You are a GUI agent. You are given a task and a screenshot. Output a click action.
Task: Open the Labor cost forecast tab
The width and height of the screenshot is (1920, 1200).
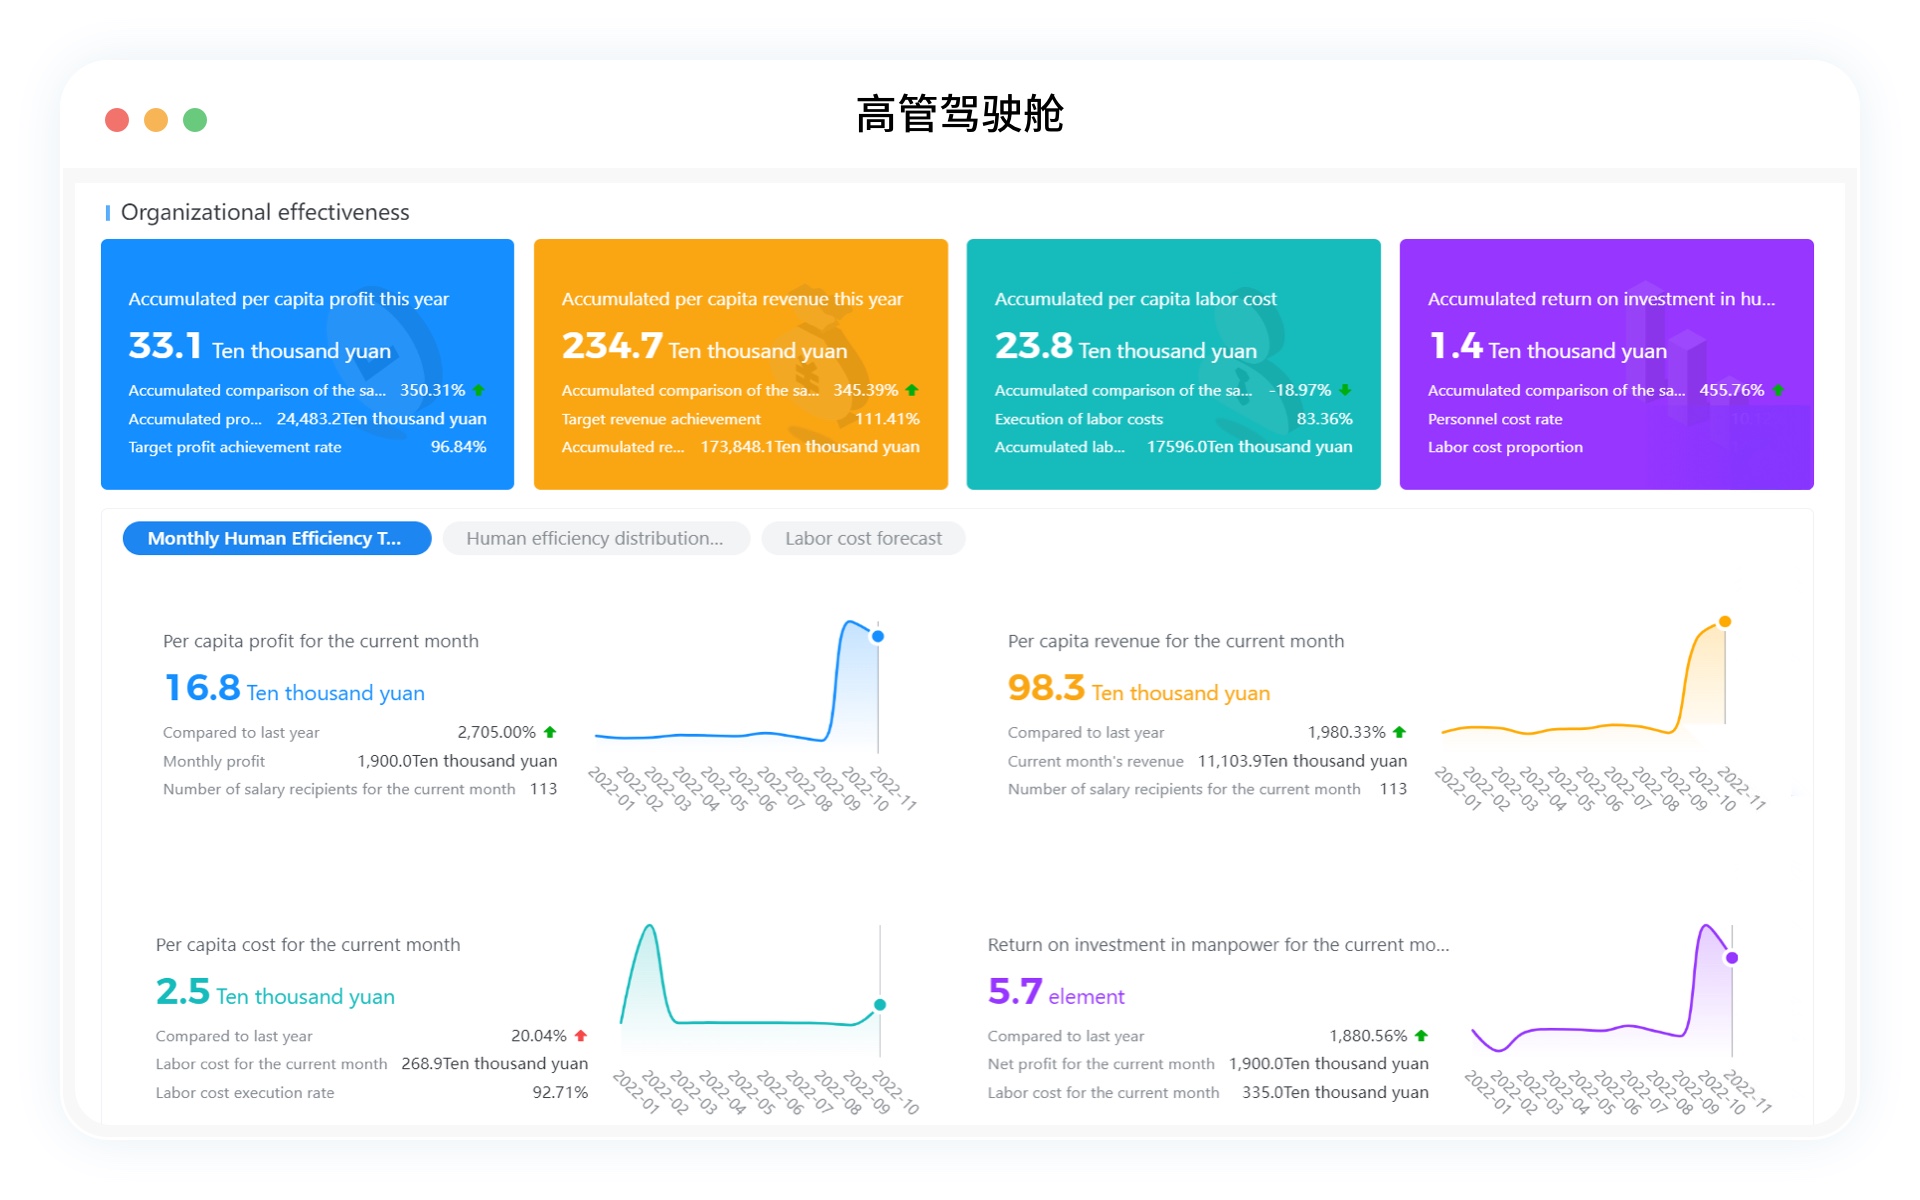point(863,538)
